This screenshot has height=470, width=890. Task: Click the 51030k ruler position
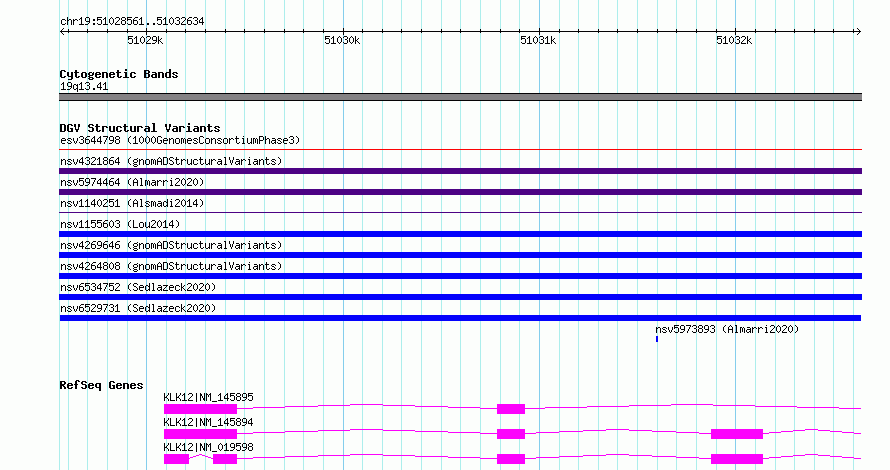[x=342, y=40]
